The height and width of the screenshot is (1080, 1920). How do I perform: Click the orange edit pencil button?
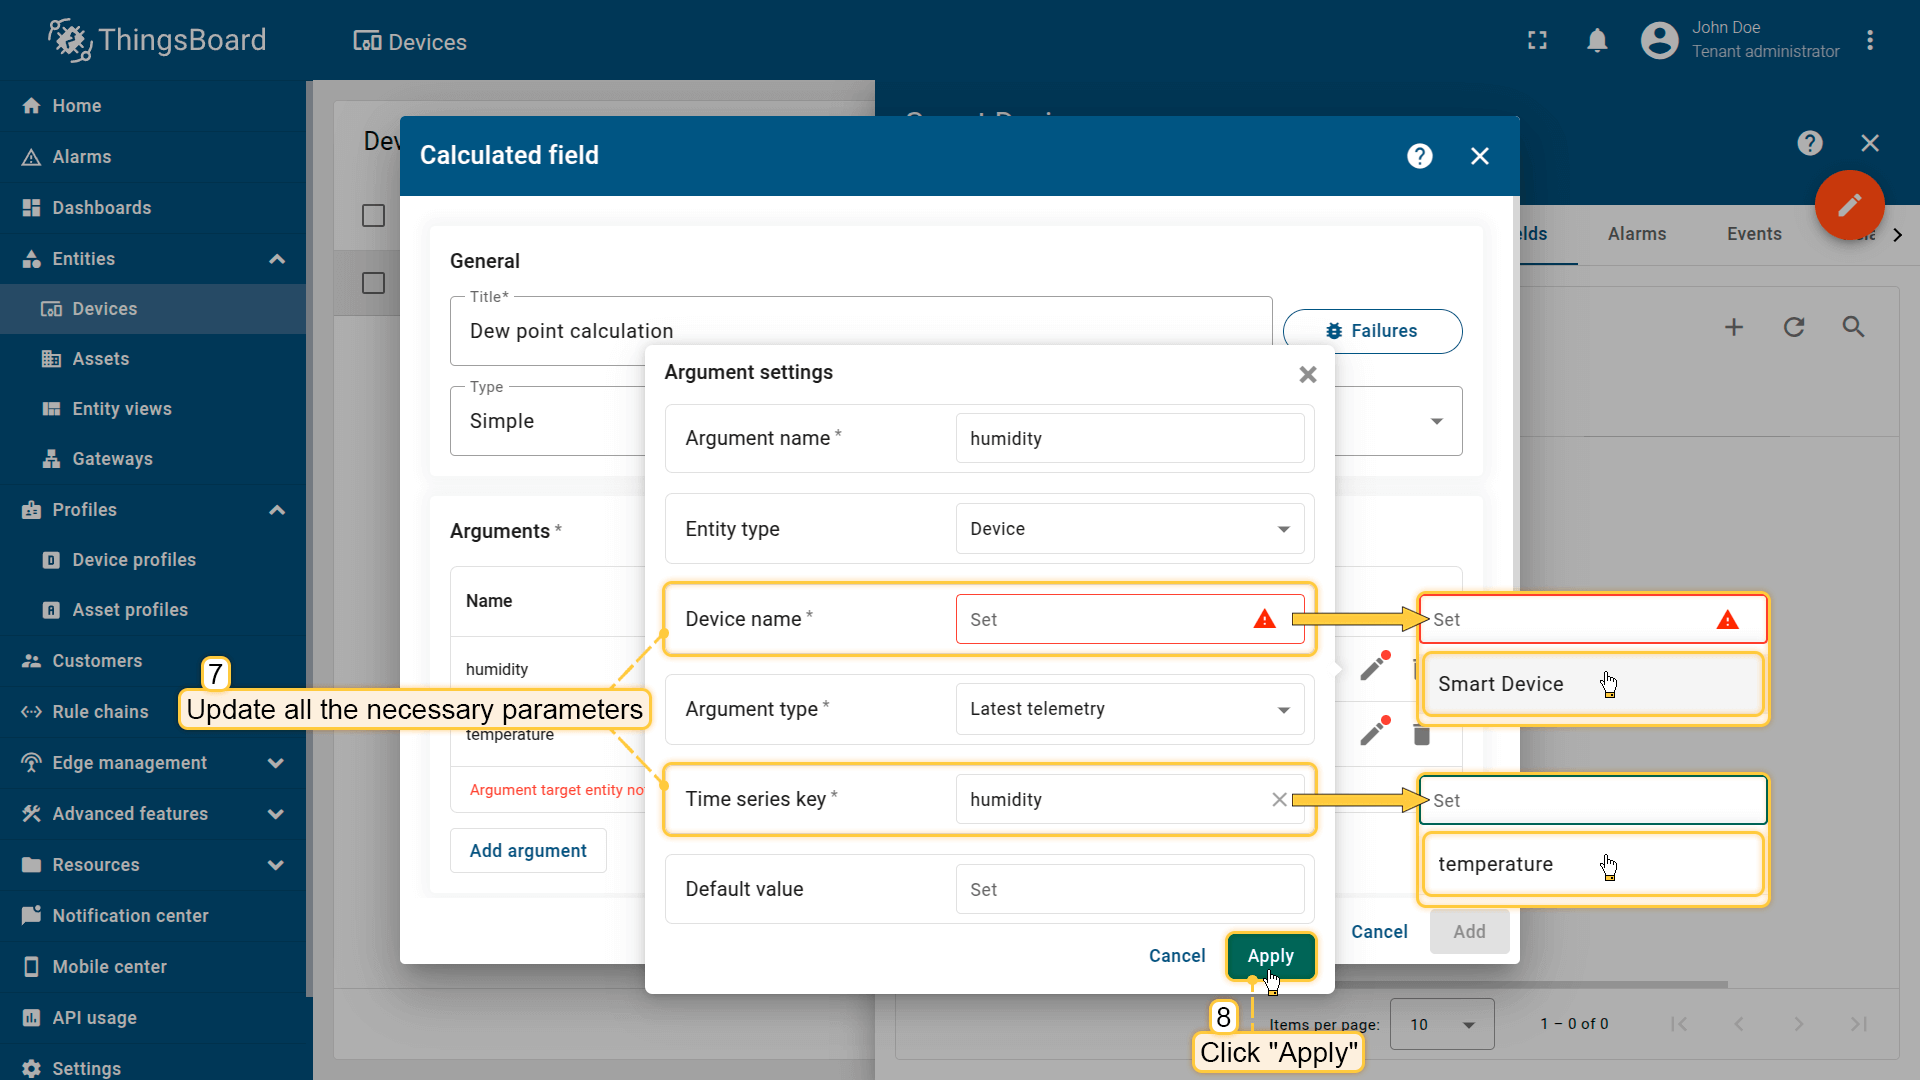tap(1849, 205)
